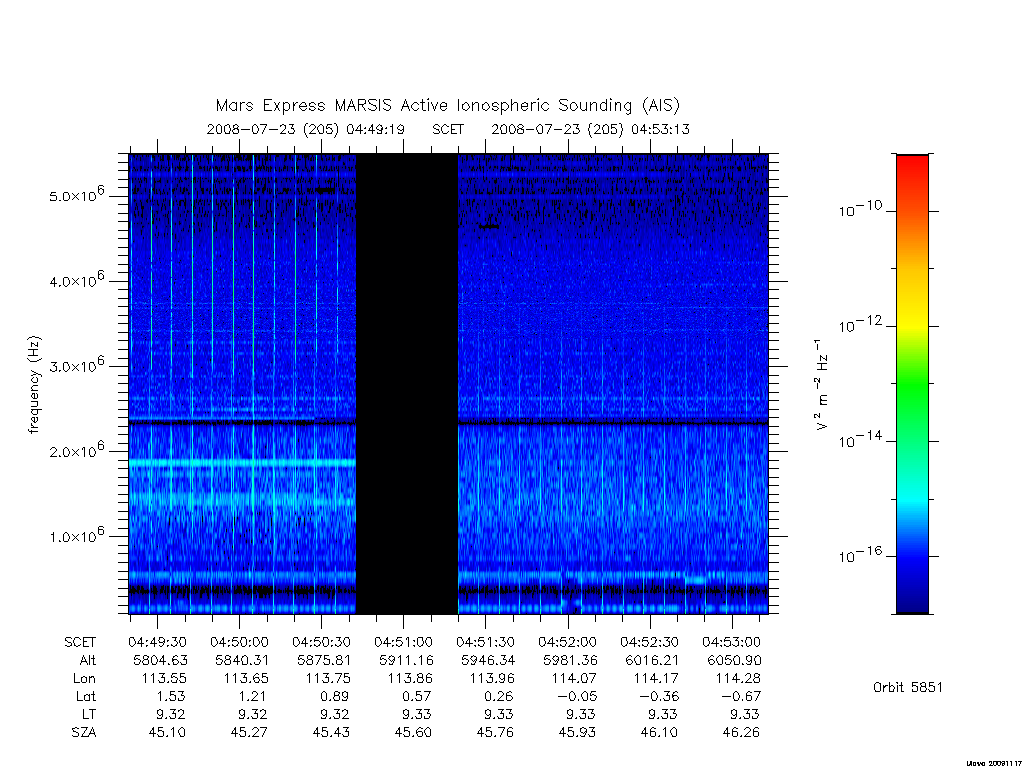The image size is (1024, 768).
Task: Select the latitude value -0.67
Action: click(741, 696)
